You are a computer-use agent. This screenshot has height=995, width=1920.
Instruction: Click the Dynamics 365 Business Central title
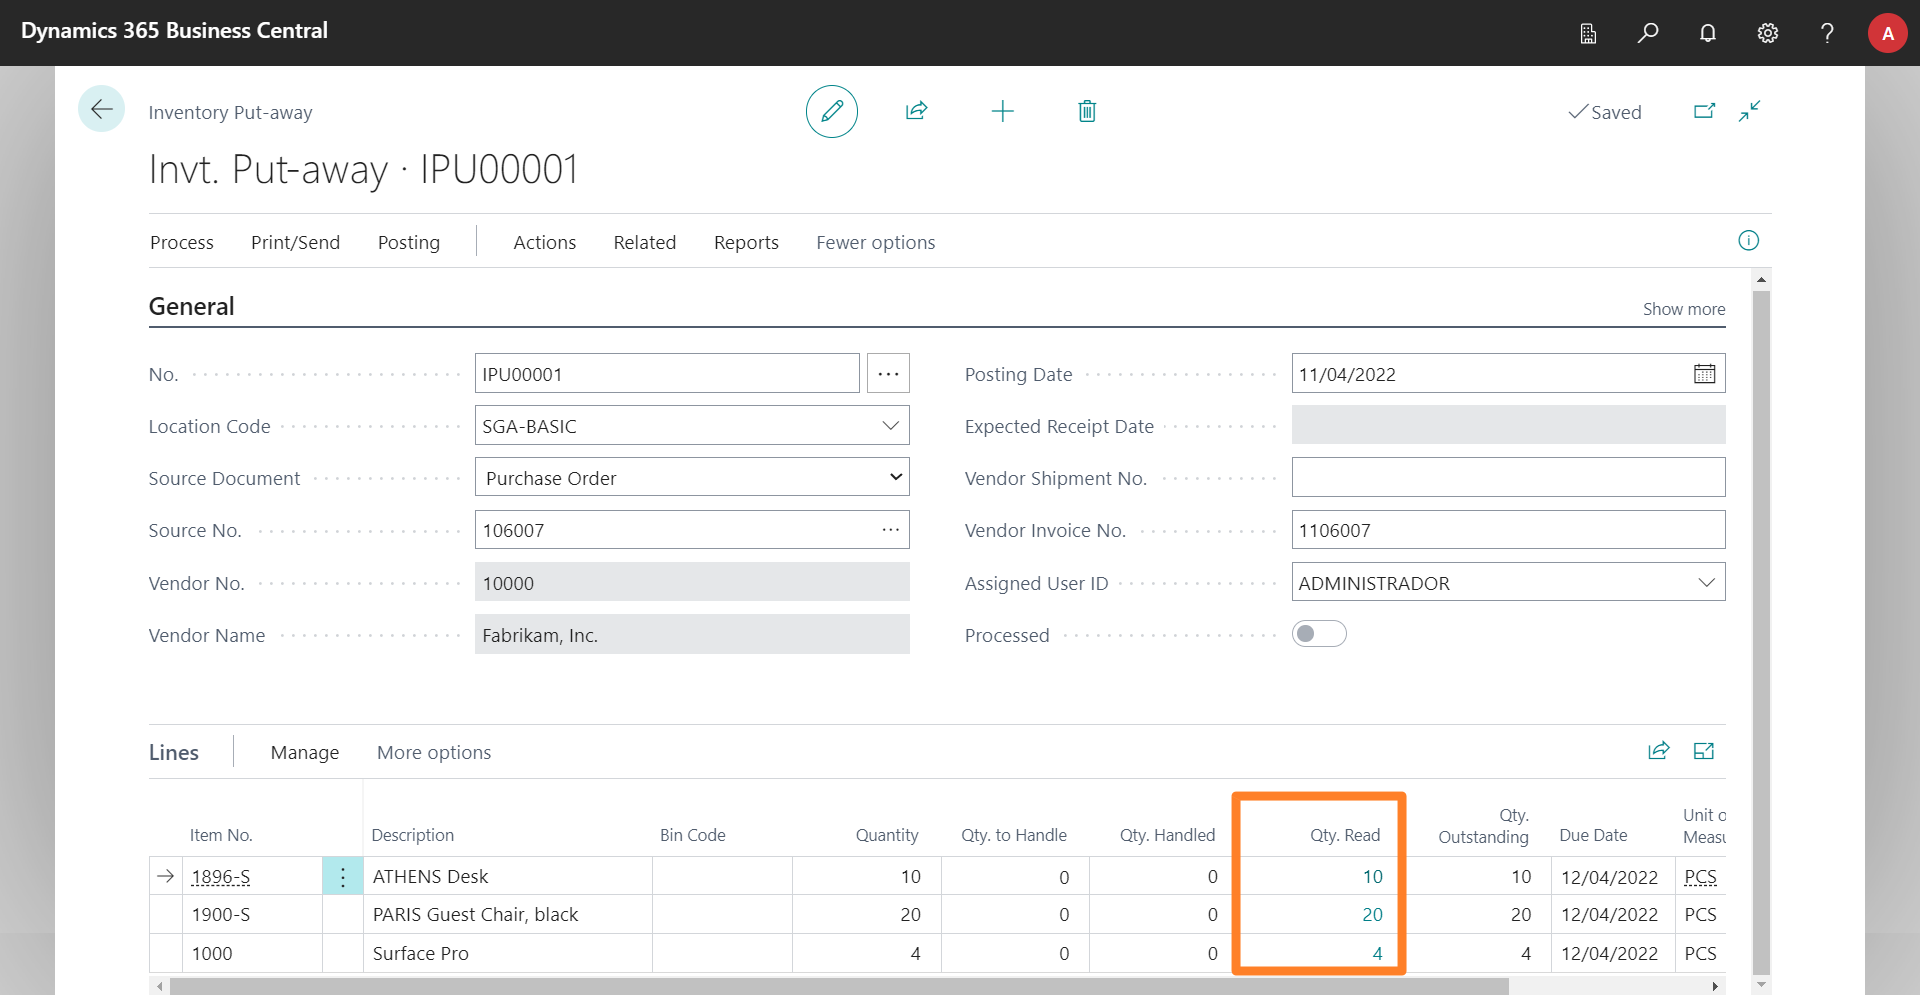174,31
